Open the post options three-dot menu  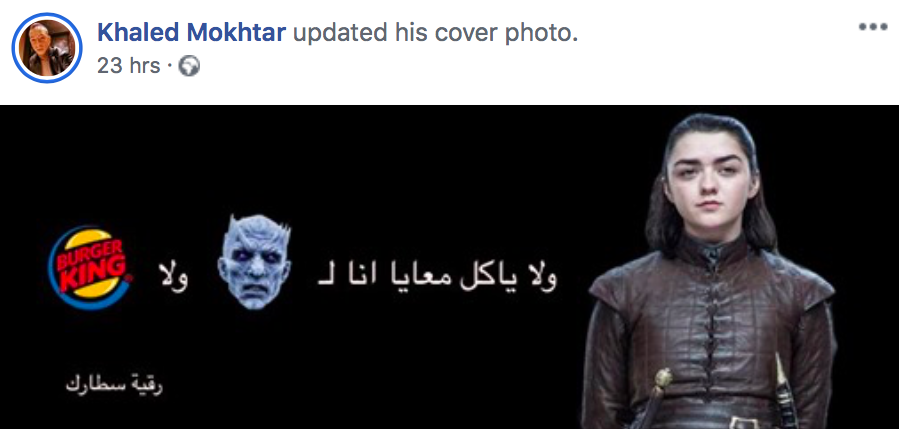pyautogui.click(x=873, y=27)
